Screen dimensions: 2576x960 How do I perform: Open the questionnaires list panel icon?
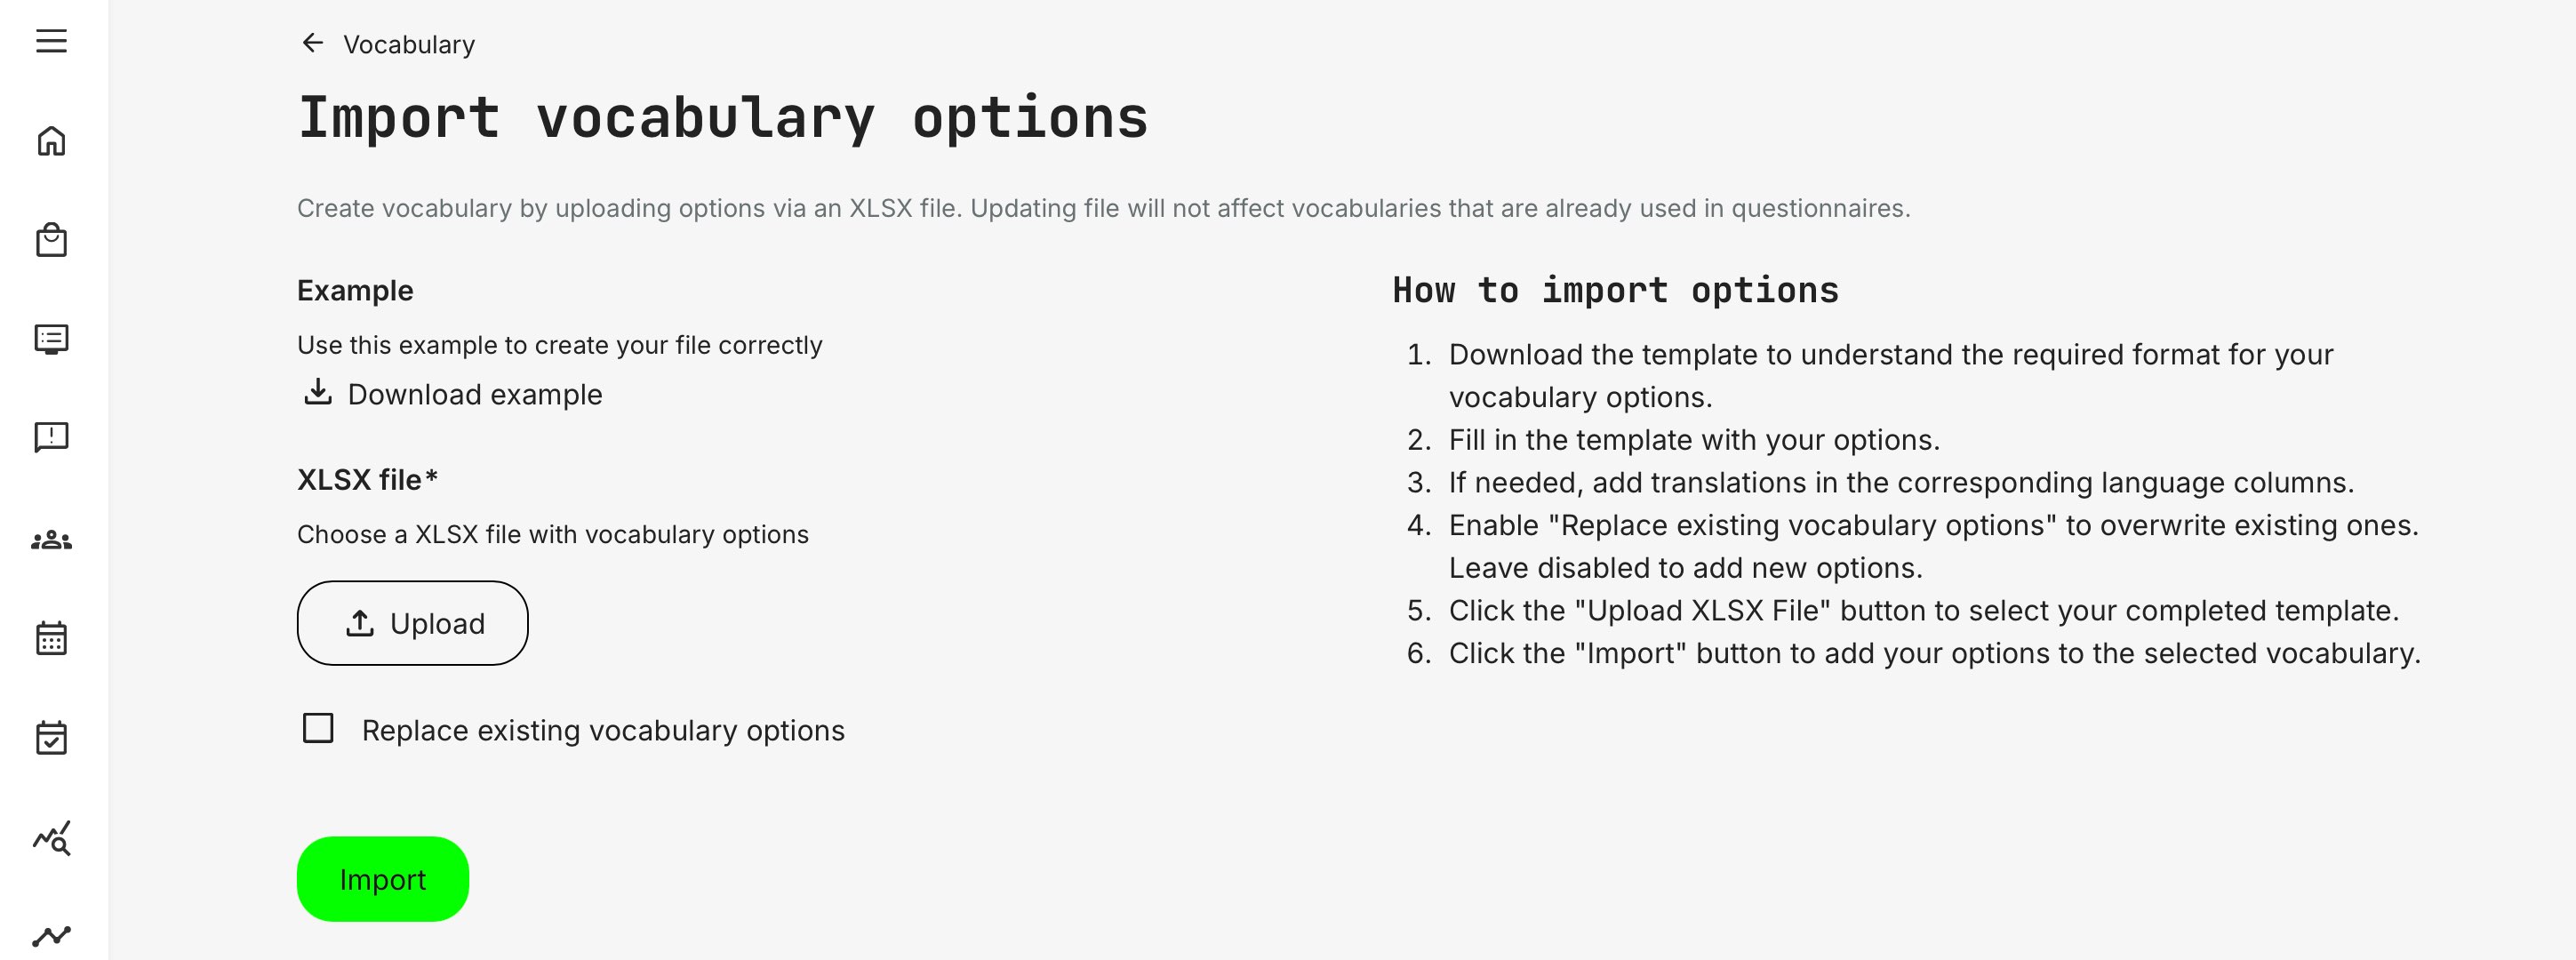pos(52,338)
